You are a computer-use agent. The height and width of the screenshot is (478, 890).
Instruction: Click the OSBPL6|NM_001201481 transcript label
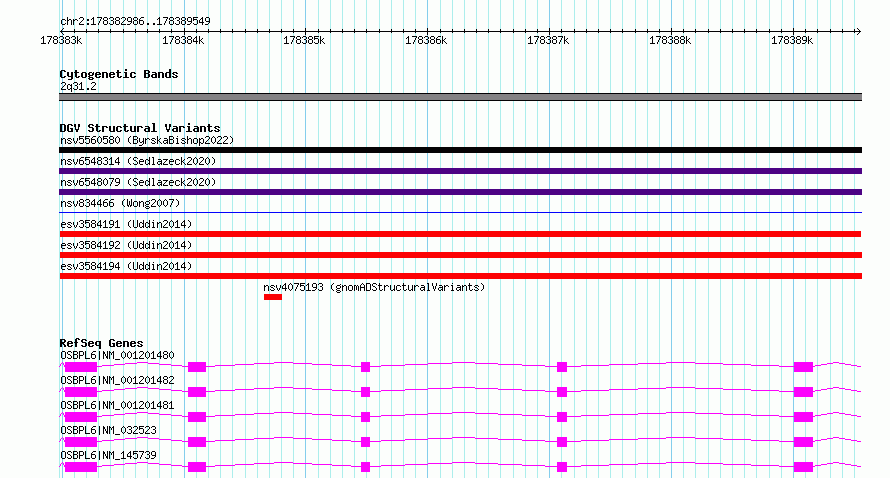pyautogui.click(x=117, y=405)
